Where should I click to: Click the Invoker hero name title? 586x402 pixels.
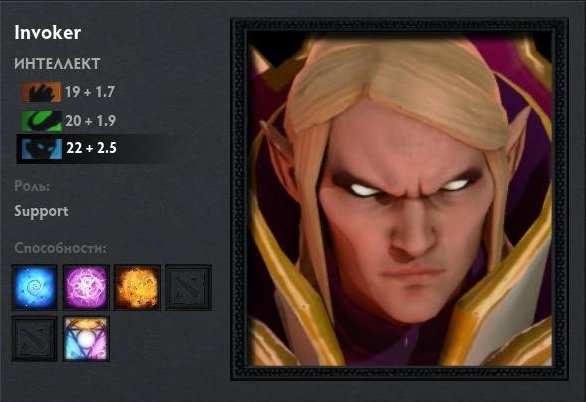pos(47,33)
